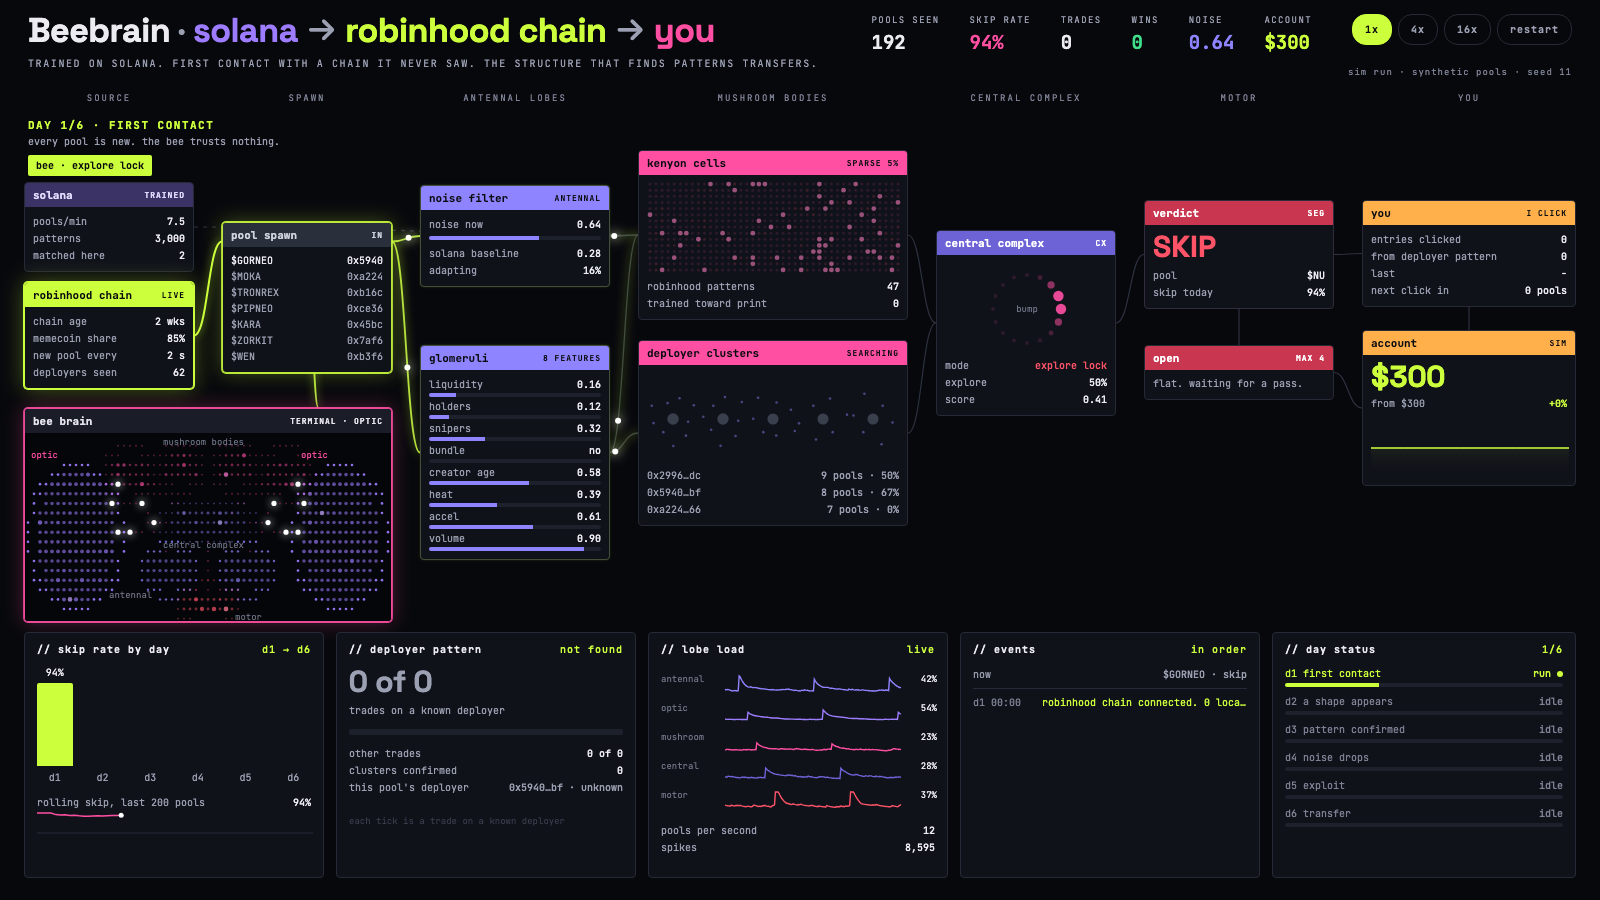Click the explore lock mode value
Image resolution: width=1600 pixels, height=900 pixels.
pyautogui.click(x=1070, y=366)
